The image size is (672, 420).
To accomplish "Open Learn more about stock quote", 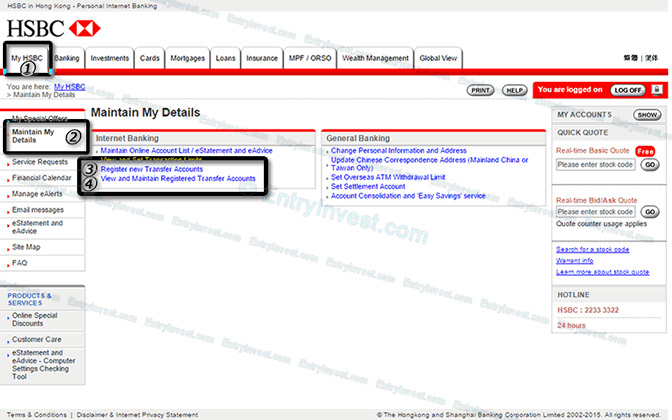I will click(x=603, y=272).
